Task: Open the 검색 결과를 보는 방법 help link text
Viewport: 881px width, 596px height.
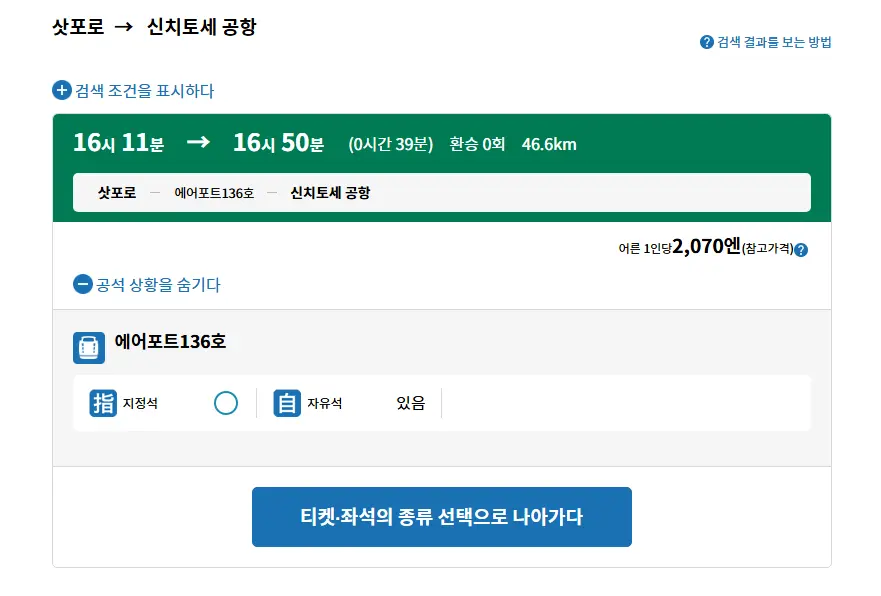Action: [774, 42]
